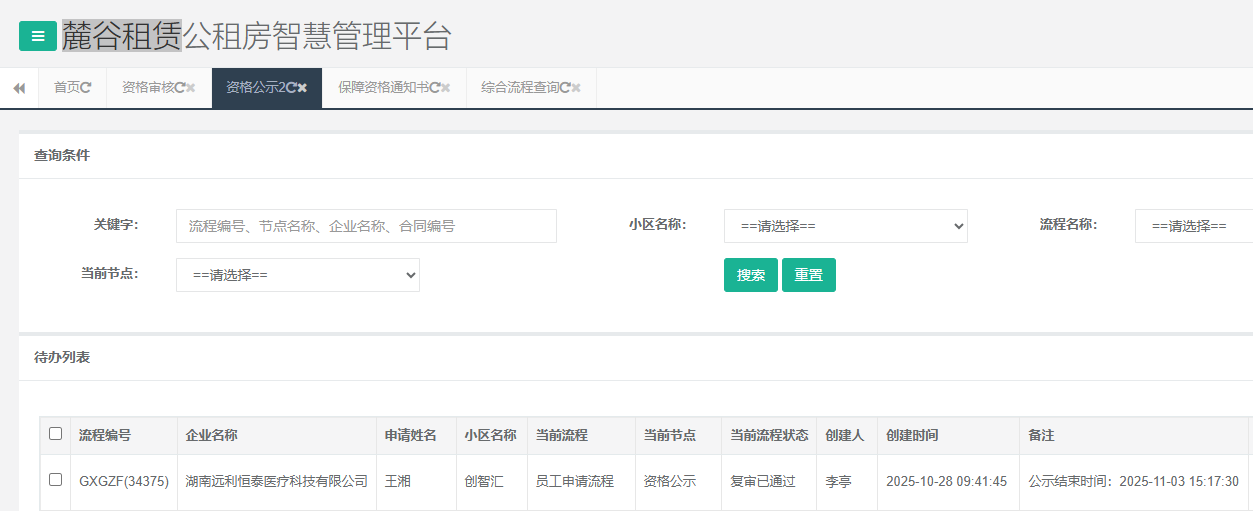Click the double-left arrow tab scroll icon
This screenshot has width=1253, height=511.
(19, 88)
